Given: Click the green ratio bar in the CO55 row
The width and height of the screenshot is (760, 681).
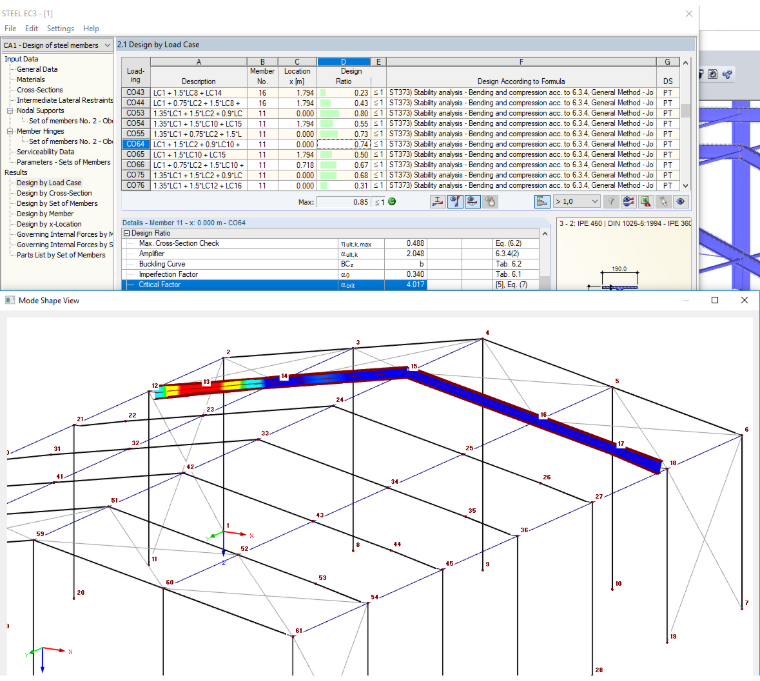Looking at the screenshot, I should tap(329, 134).
